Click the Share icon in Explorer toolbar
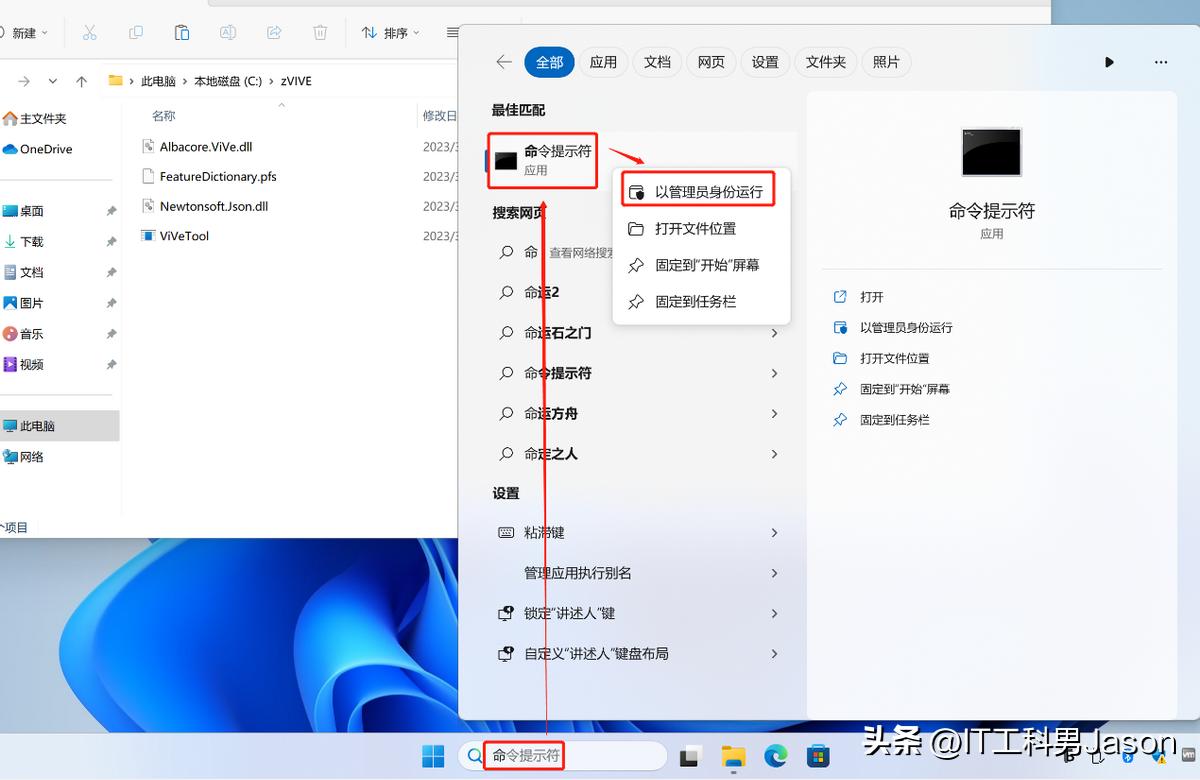The image size is (1200, 780). point(273,32)
